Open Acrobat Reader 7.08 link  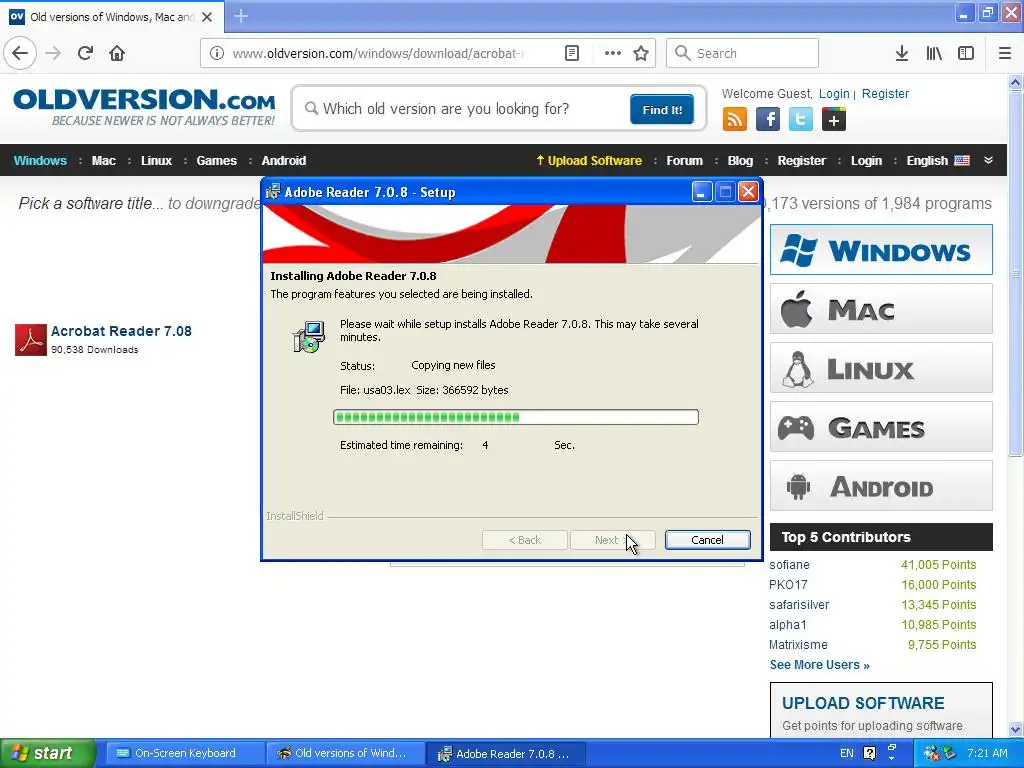click(121, 331)
